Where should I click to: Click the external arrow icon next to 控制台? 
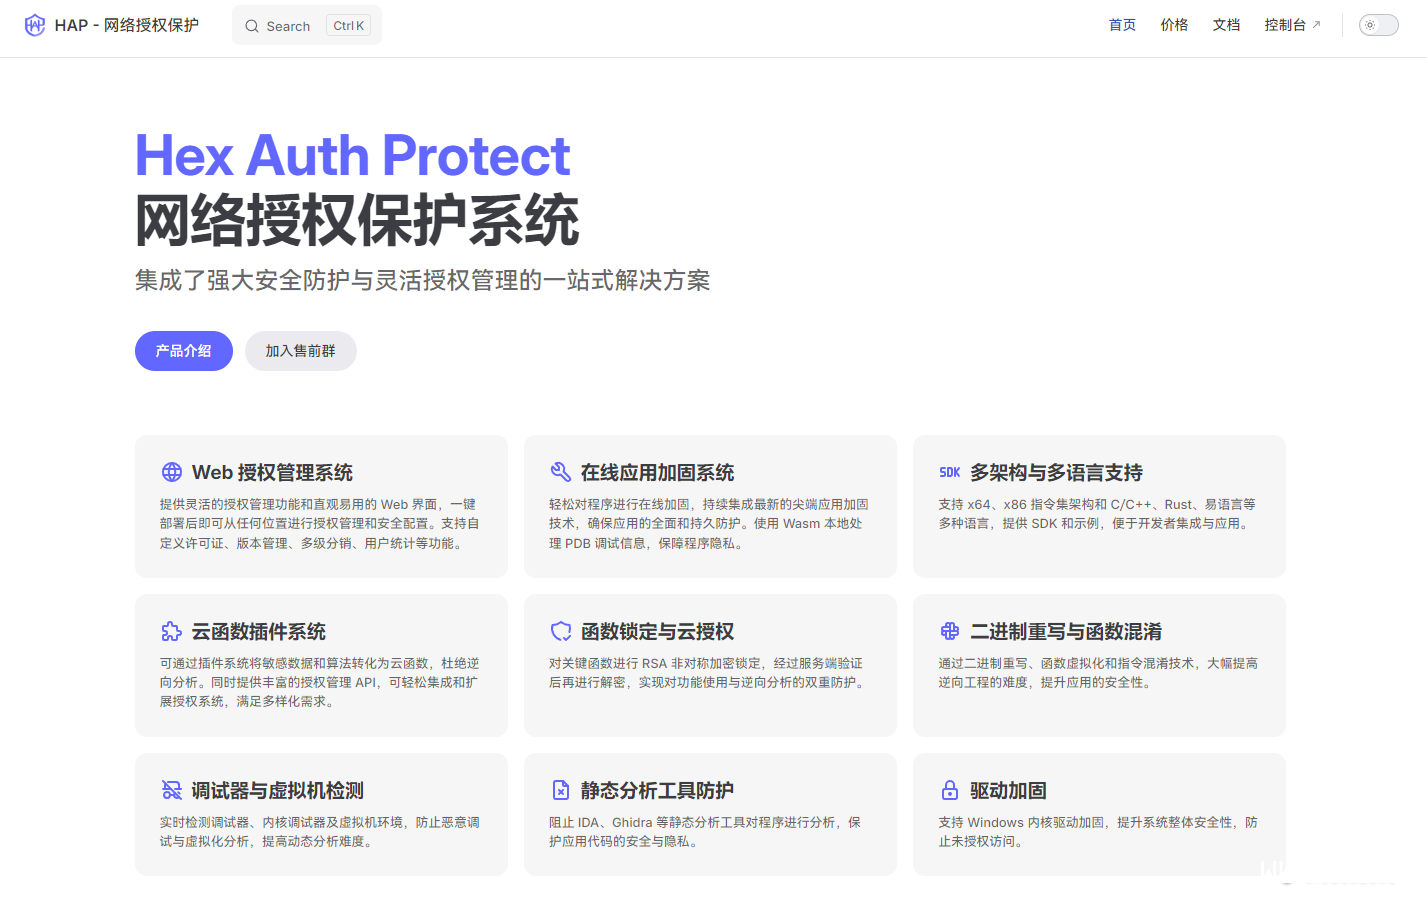coord(1316,25)
